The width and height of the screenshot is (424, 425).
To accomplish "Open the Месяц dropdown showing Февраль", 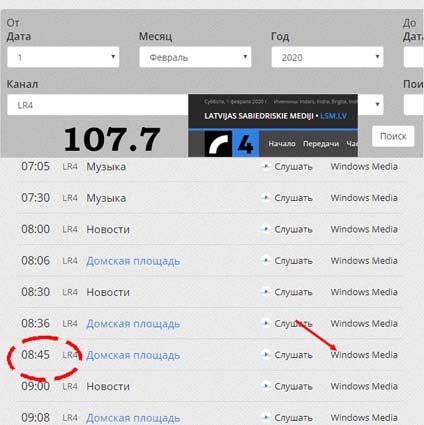I will 195,57.
